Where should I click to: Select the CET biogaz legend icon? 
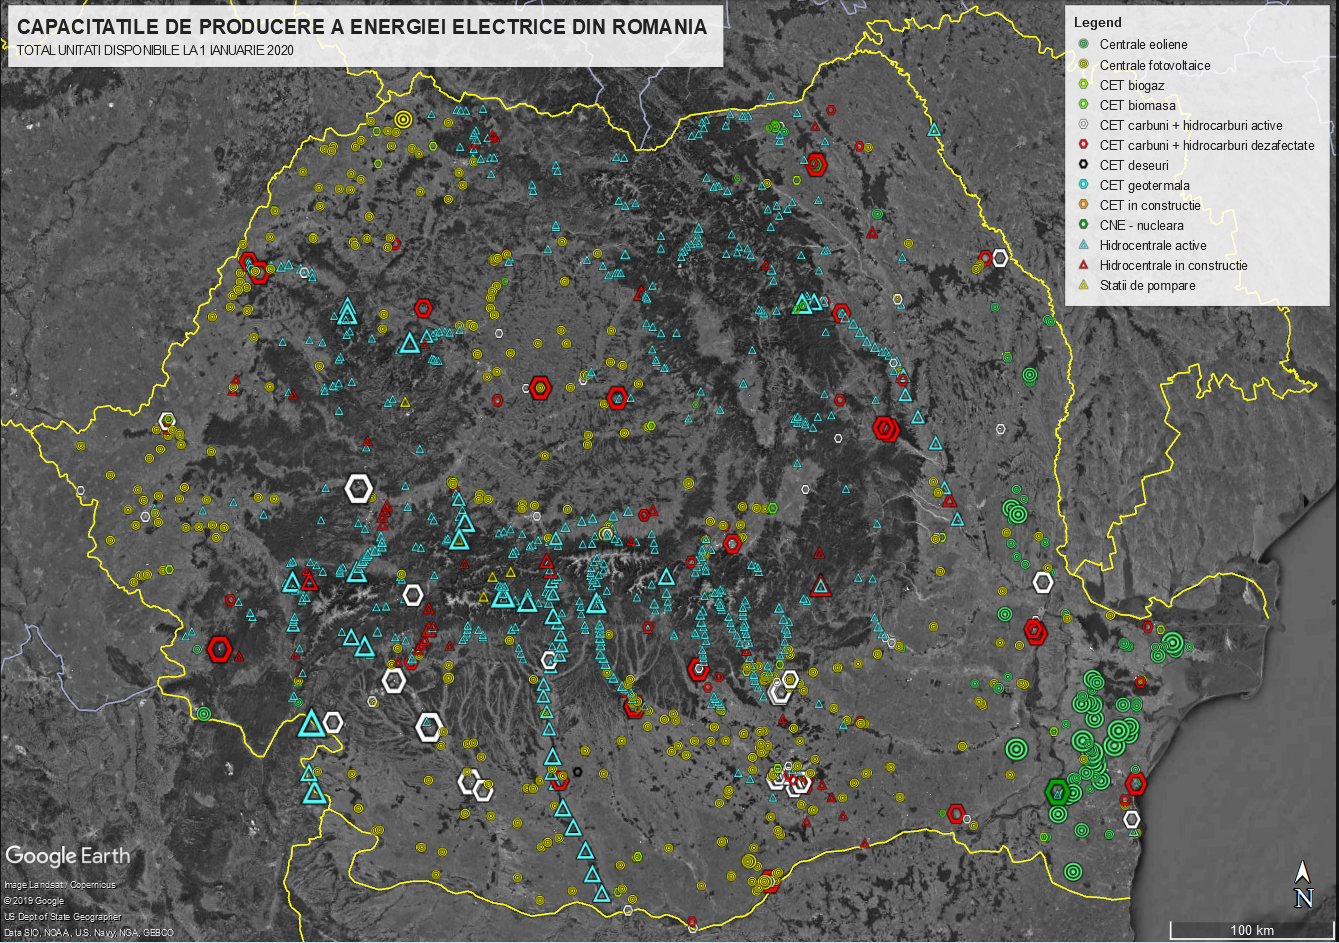(1084, 85)
